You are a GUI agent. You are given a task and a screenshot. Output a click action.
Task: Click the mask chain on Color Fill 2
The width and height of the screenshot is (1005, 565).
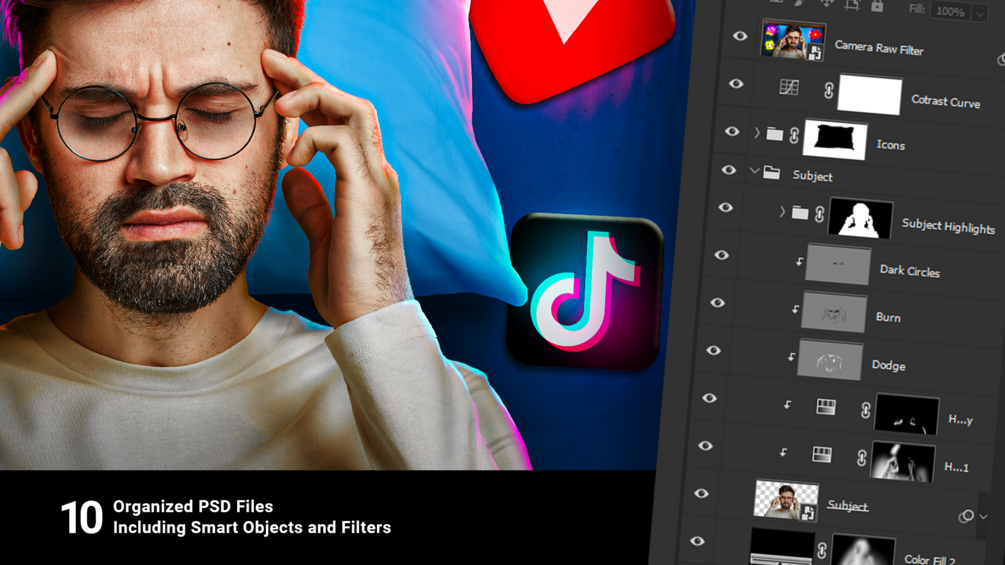822,551
